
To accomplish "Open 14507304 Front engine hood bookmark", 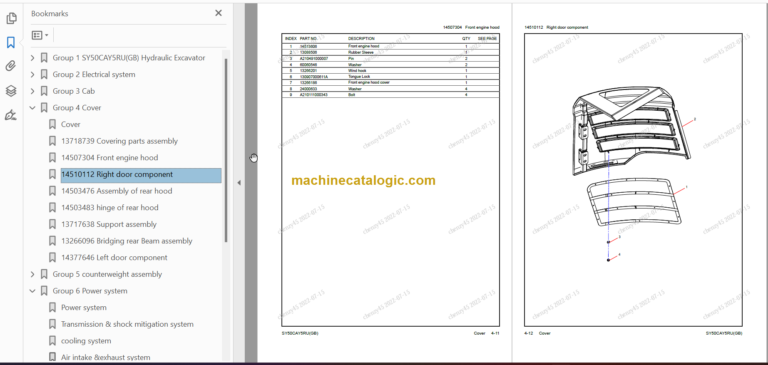I will [110, 158].
